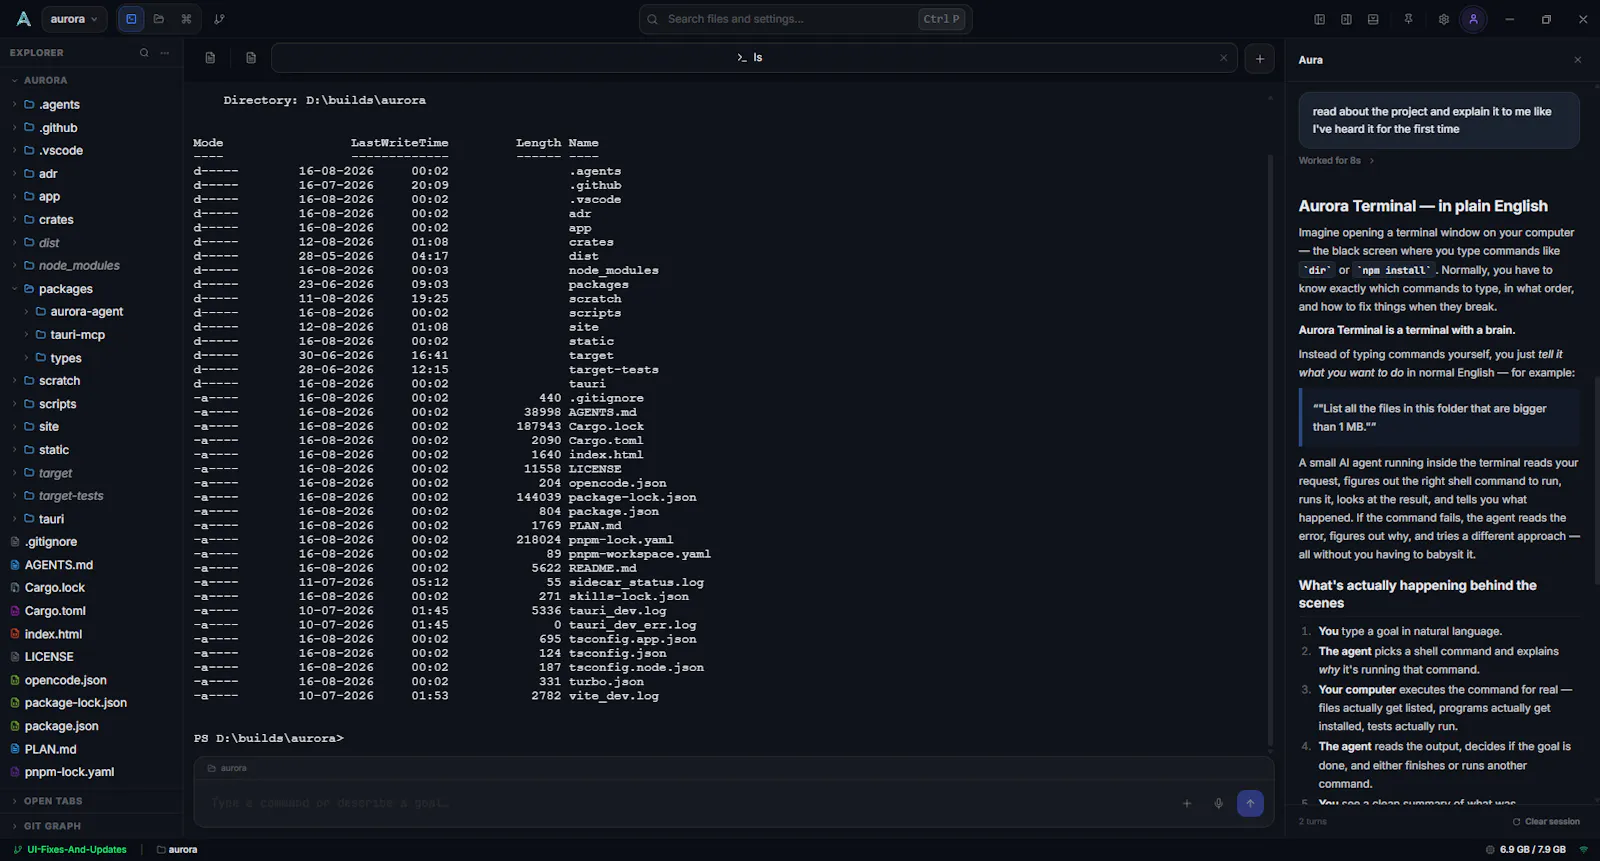Screen dimensions: 1600x861
Task: Click the second document icon tab
Action: 251,58
